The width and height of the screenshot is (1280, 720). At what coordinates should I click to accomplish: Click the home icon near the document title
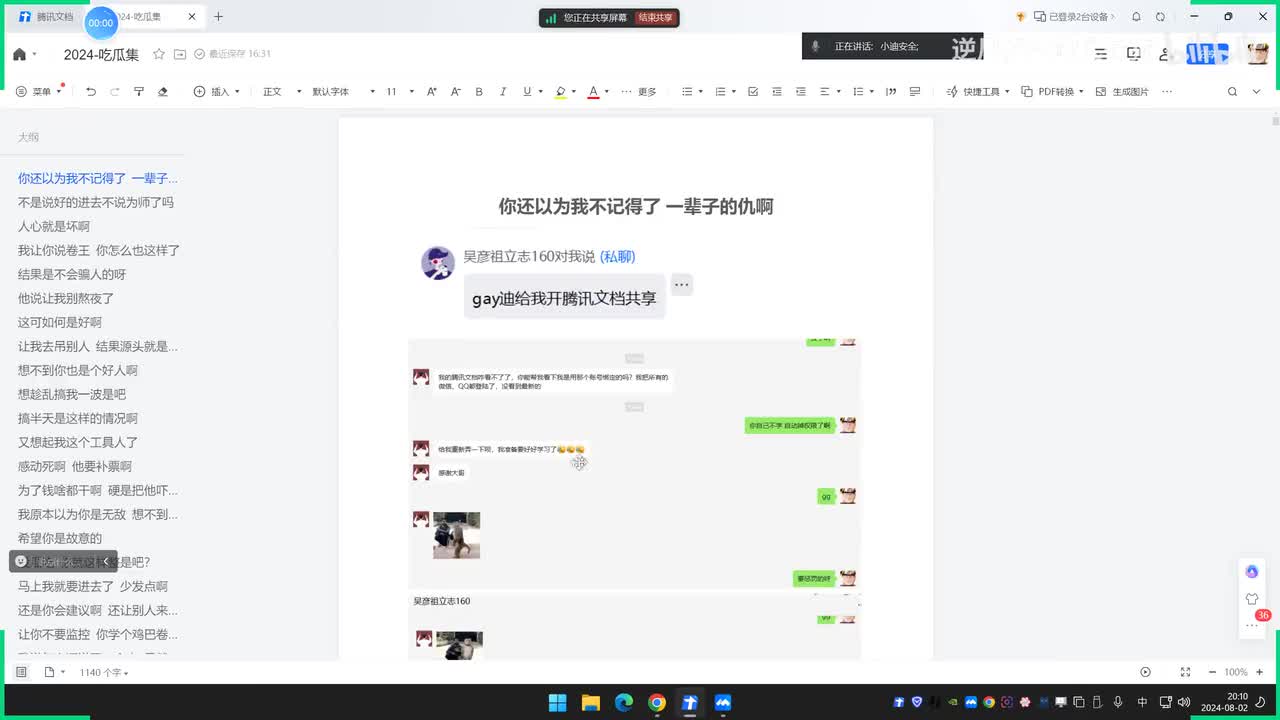point(19,54)
